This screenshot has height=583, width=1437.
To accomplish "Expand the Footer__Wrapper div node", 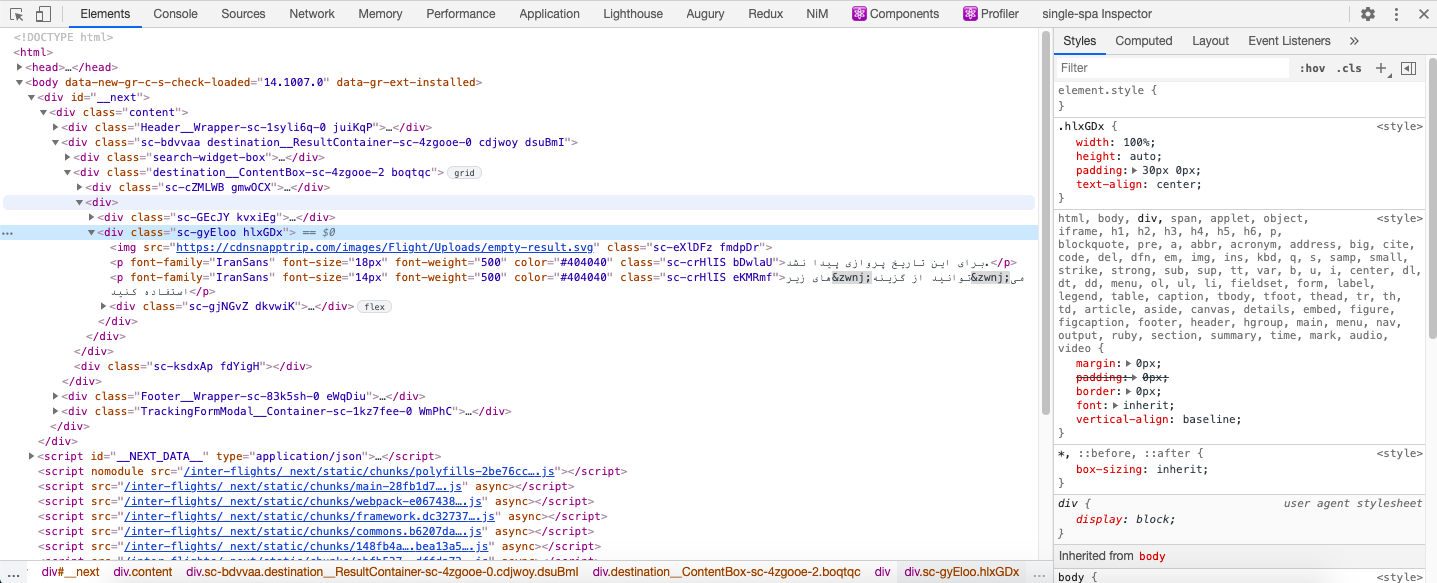I will (x=56, y=396).
